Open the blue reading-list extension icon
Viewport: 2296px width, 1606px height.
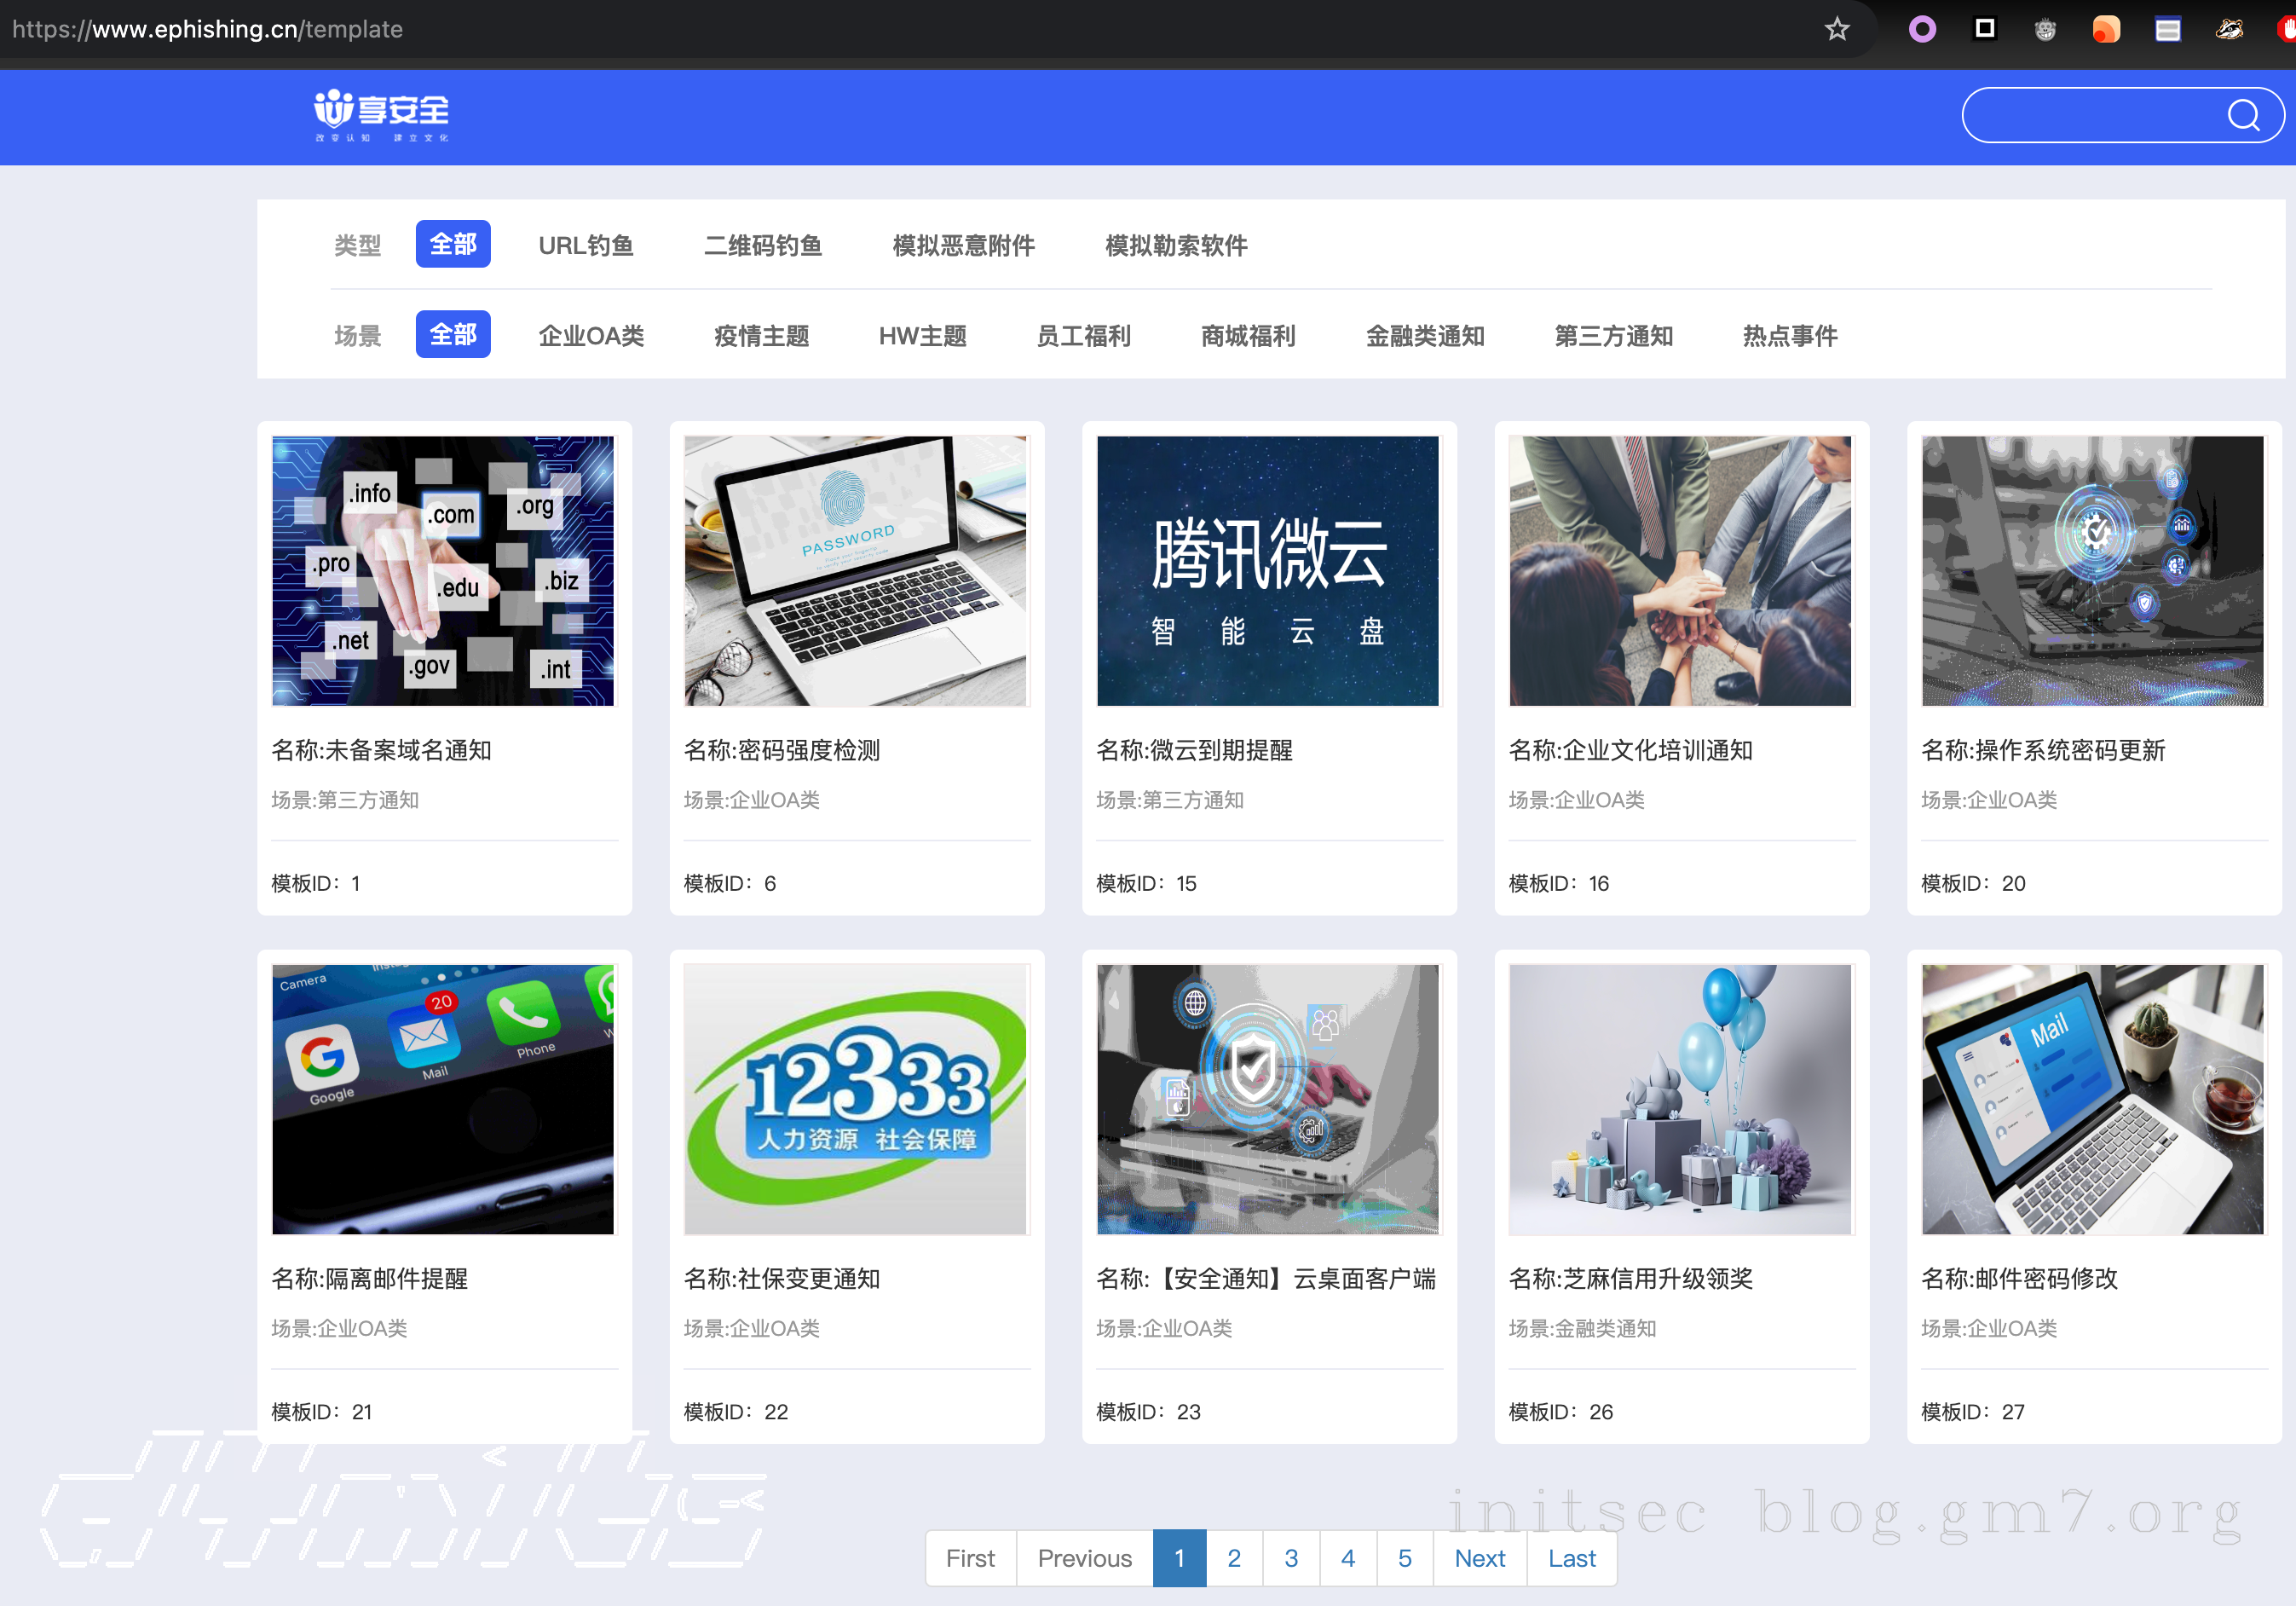point(2167,29)
